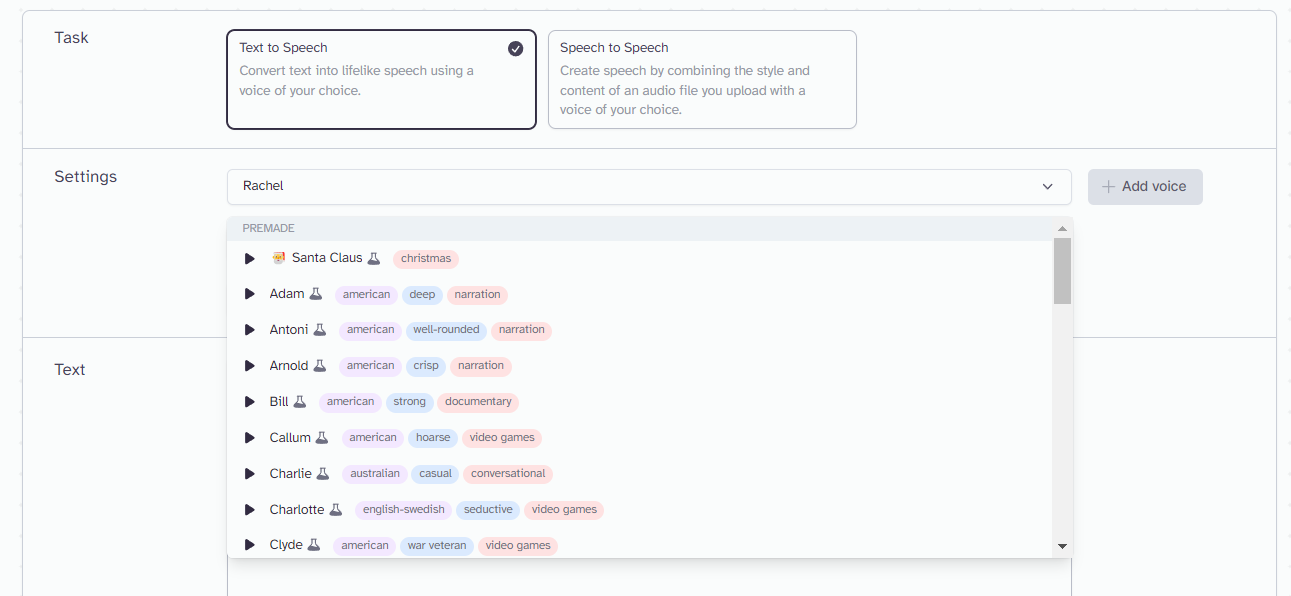Screen dimensions: 1291x596
Task: Click the voice list scroll up arrow
Action: point(1062,229)
